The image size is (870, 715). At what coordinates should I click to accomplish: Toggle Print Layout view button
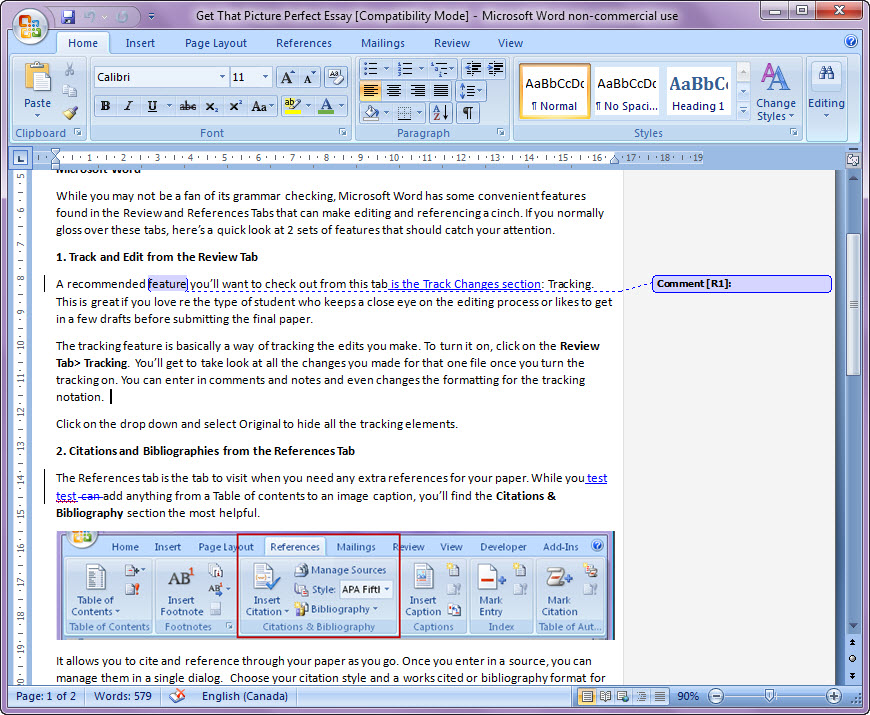click(587, 696)
